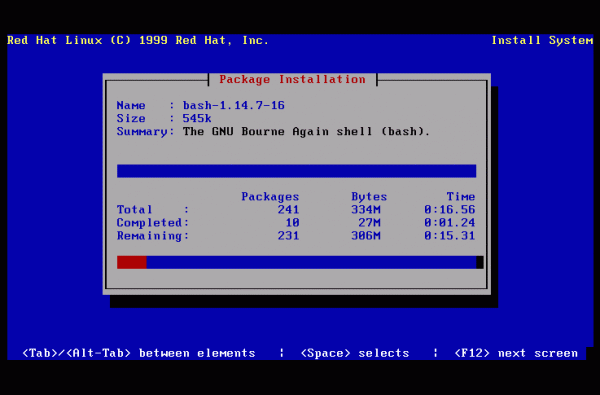Click completed packages value 10
Image resolution: width=600 pixels, height=395 pixels.
(x=292, y=222)
